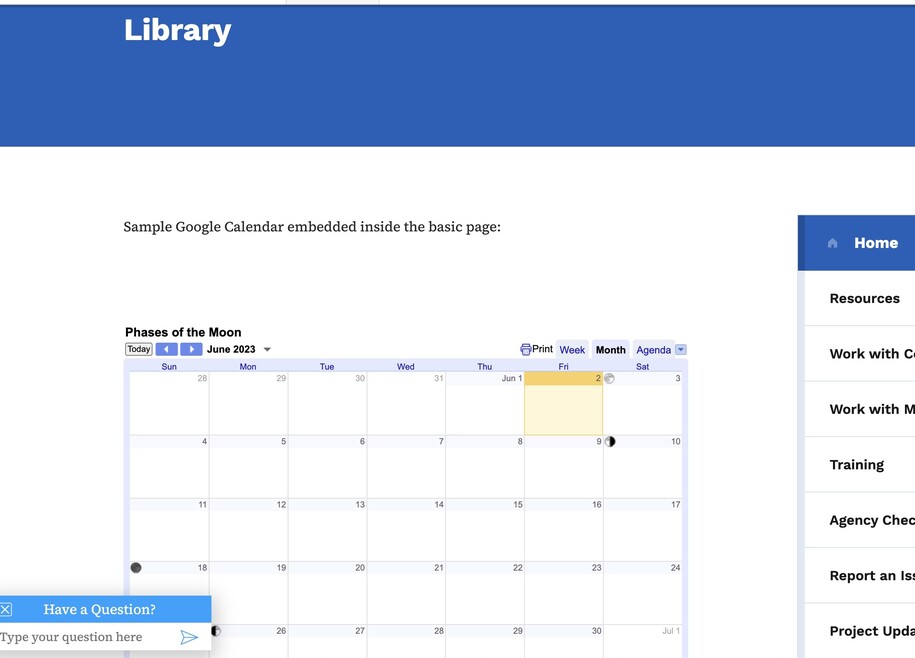Click the Today button

coord(139,350)
